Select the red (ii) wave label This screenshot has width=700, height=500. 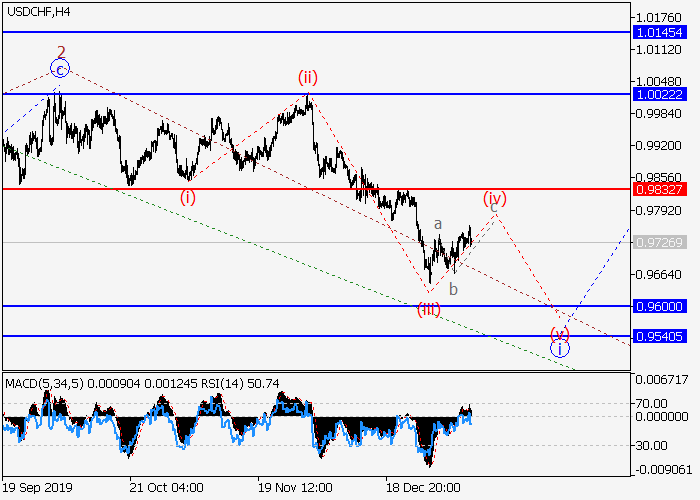point(307,77)
